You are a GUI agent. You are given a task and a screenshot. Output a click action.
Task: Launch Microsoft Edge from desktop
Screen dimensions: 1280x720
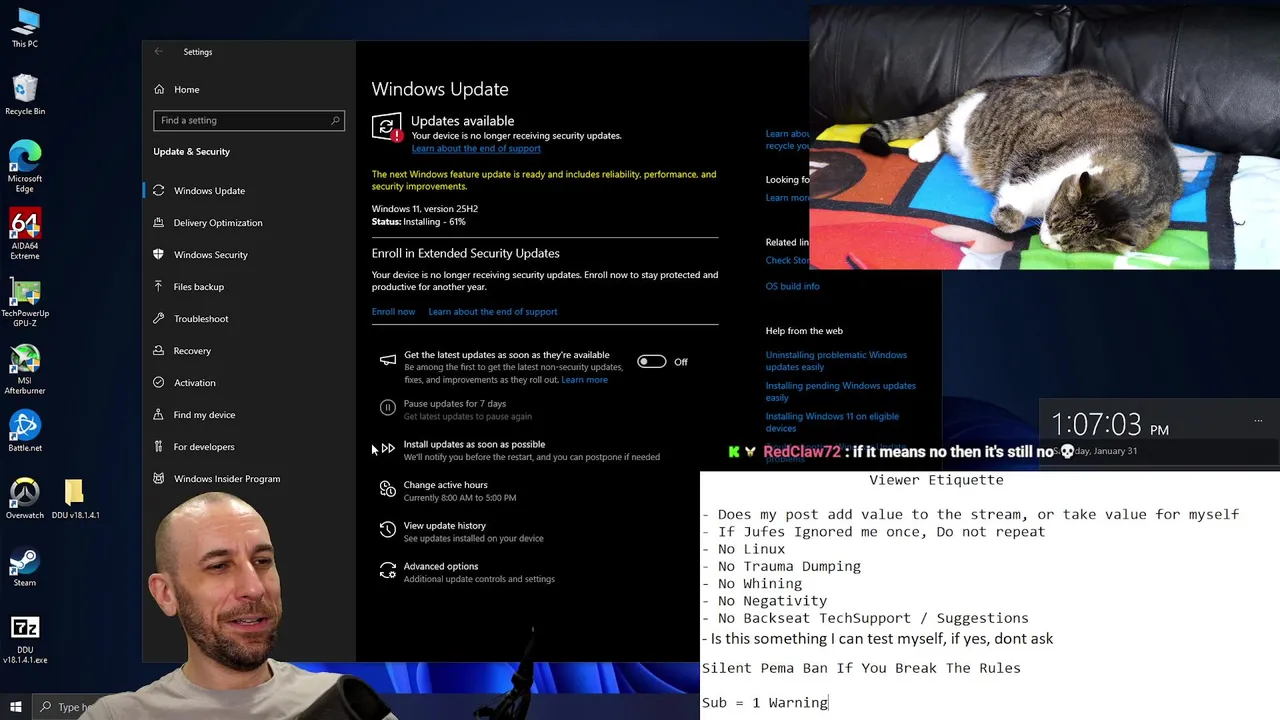pyautogui.click(x=25, y=166)
